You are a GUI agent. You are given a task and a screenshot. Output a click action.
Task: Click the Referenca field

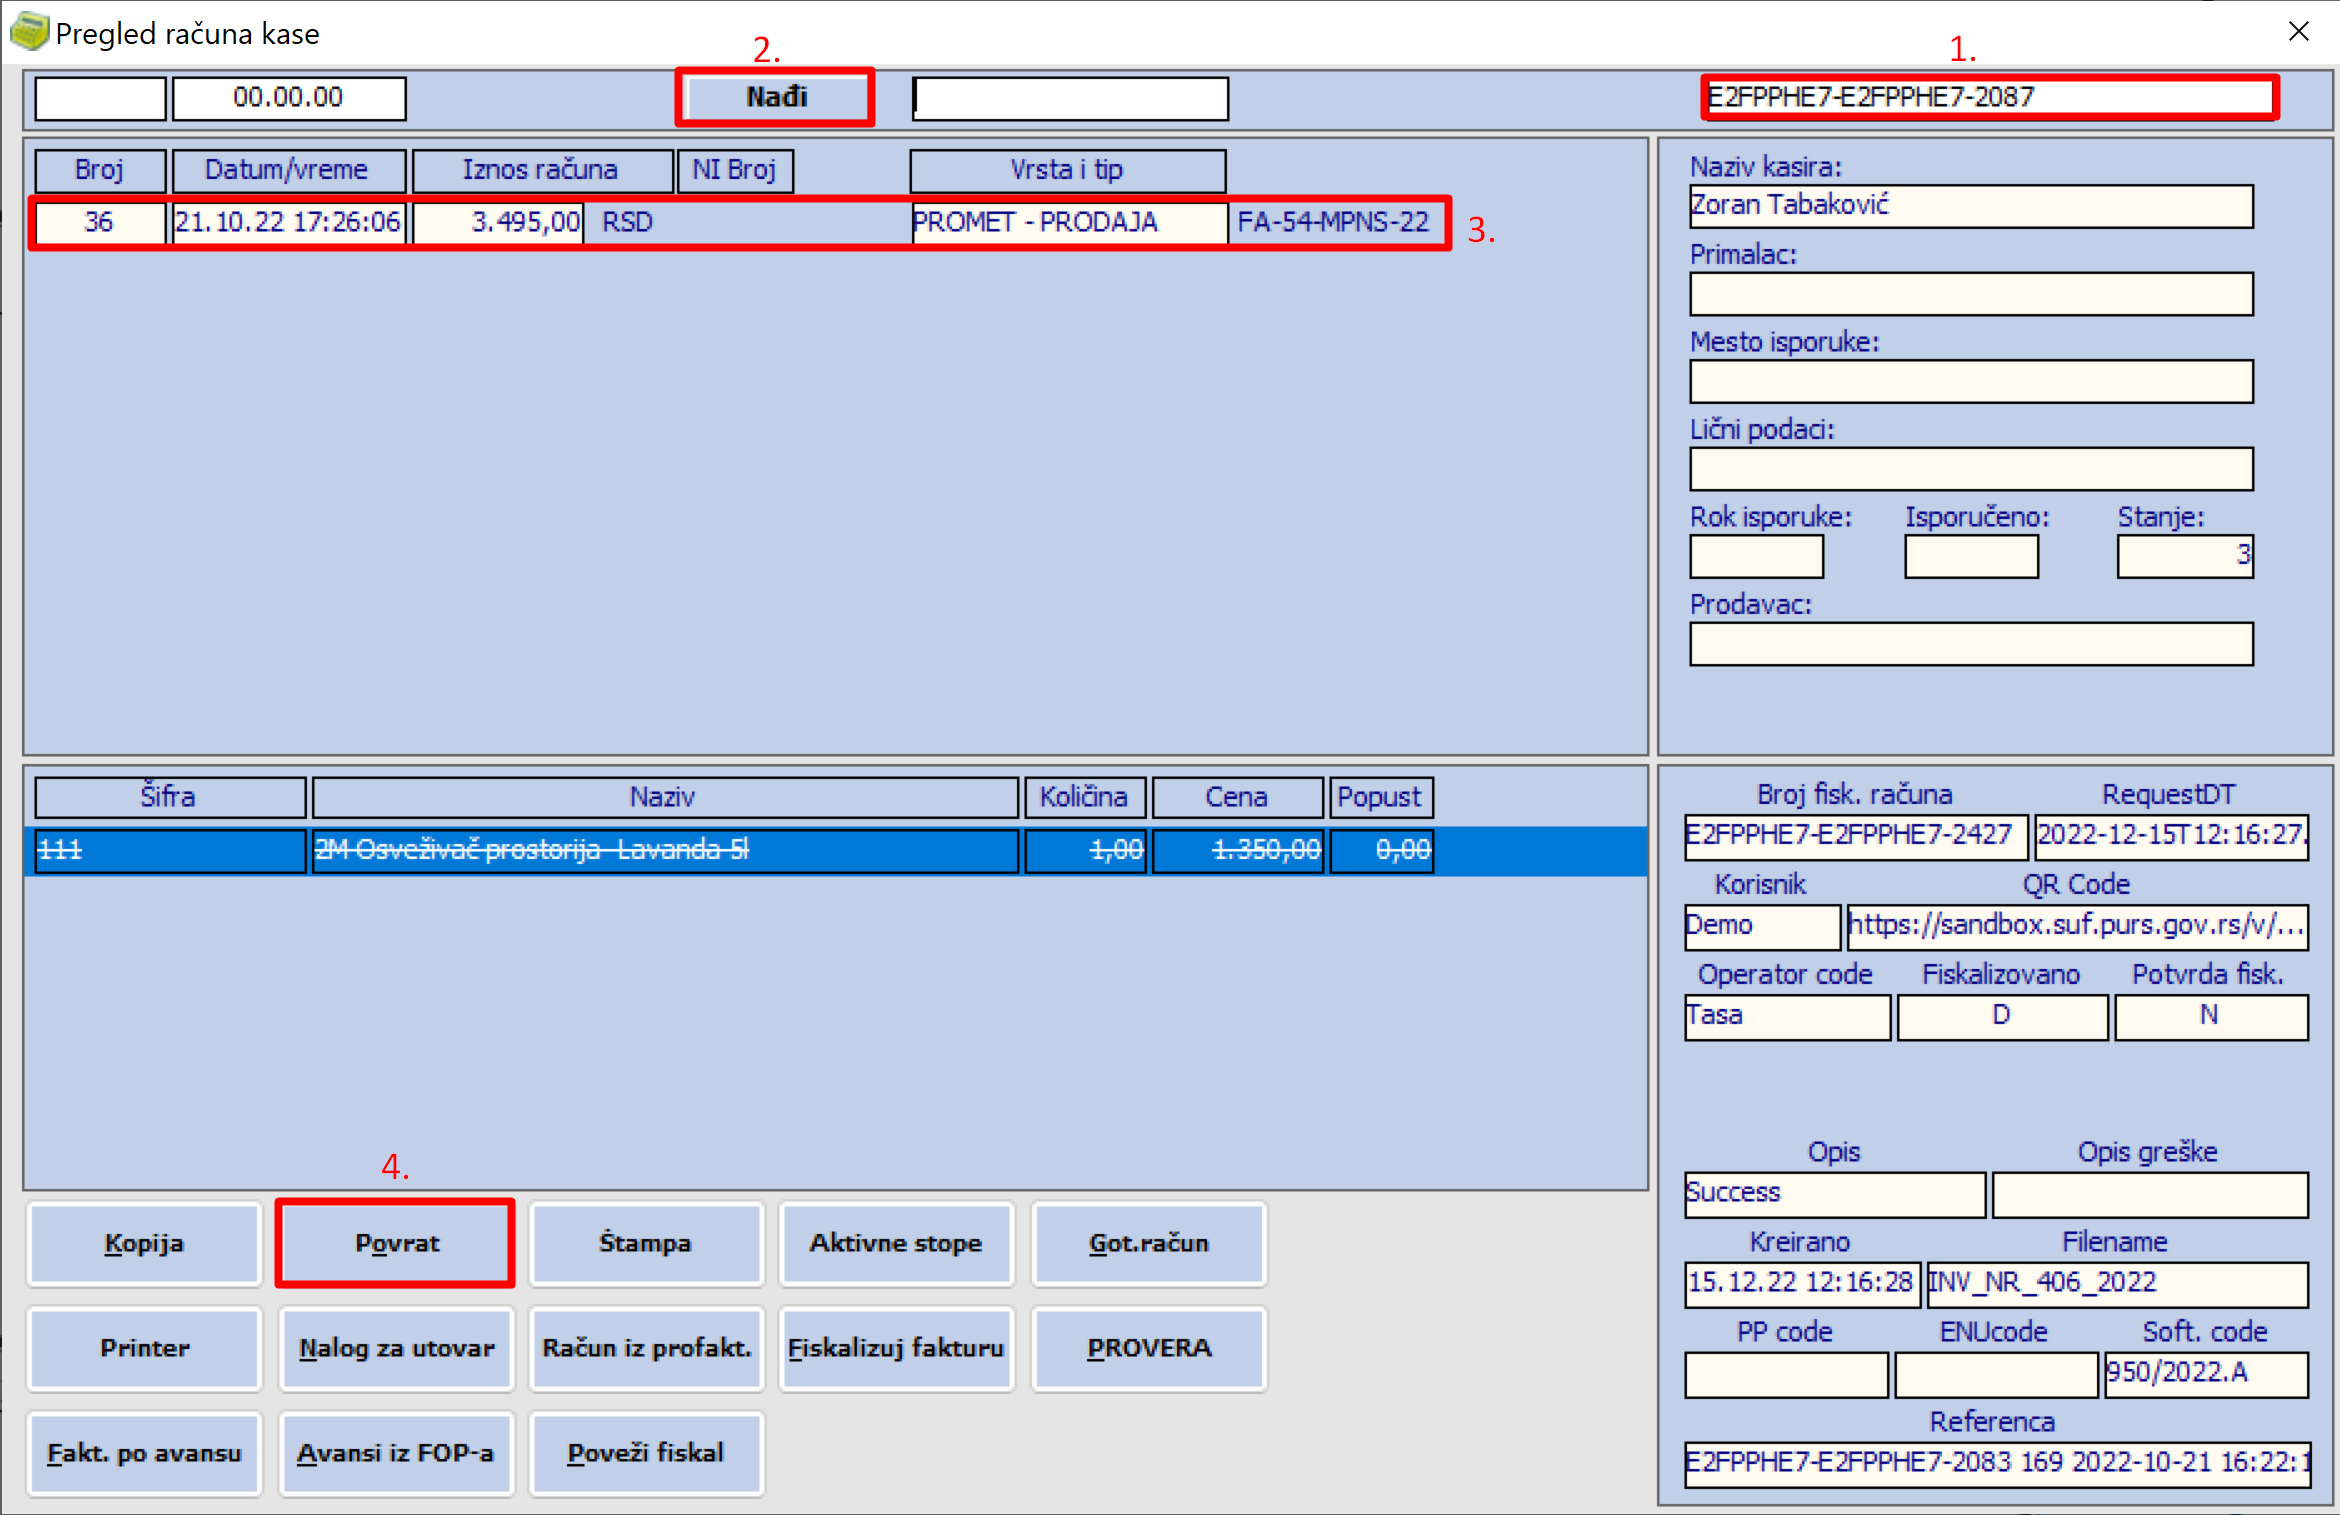pos(1996,1464)
